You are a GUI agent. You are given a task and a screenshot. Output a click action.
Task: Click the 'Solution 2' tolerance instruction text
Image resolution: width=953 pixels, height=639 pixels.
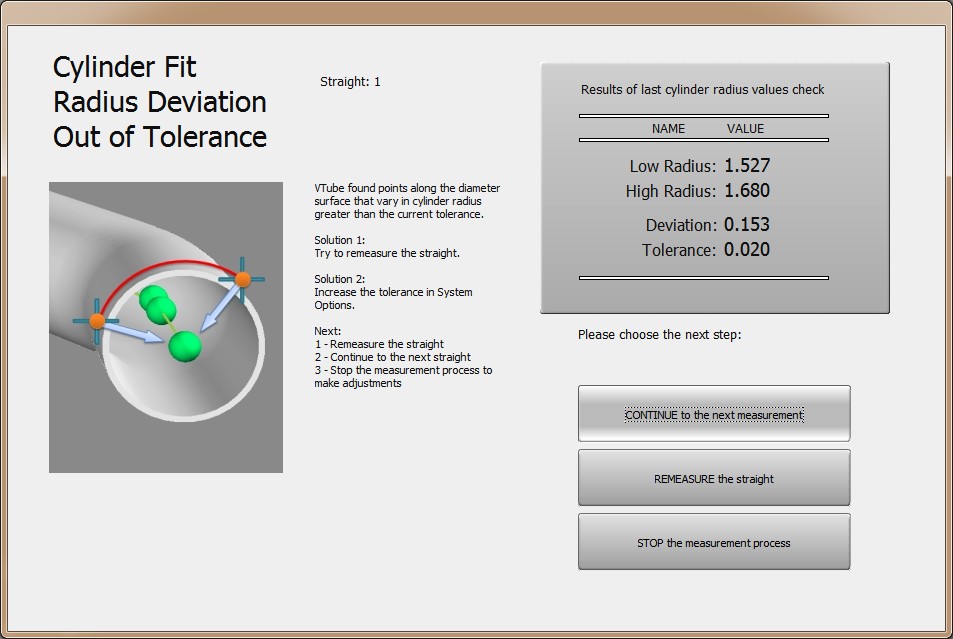393,292
